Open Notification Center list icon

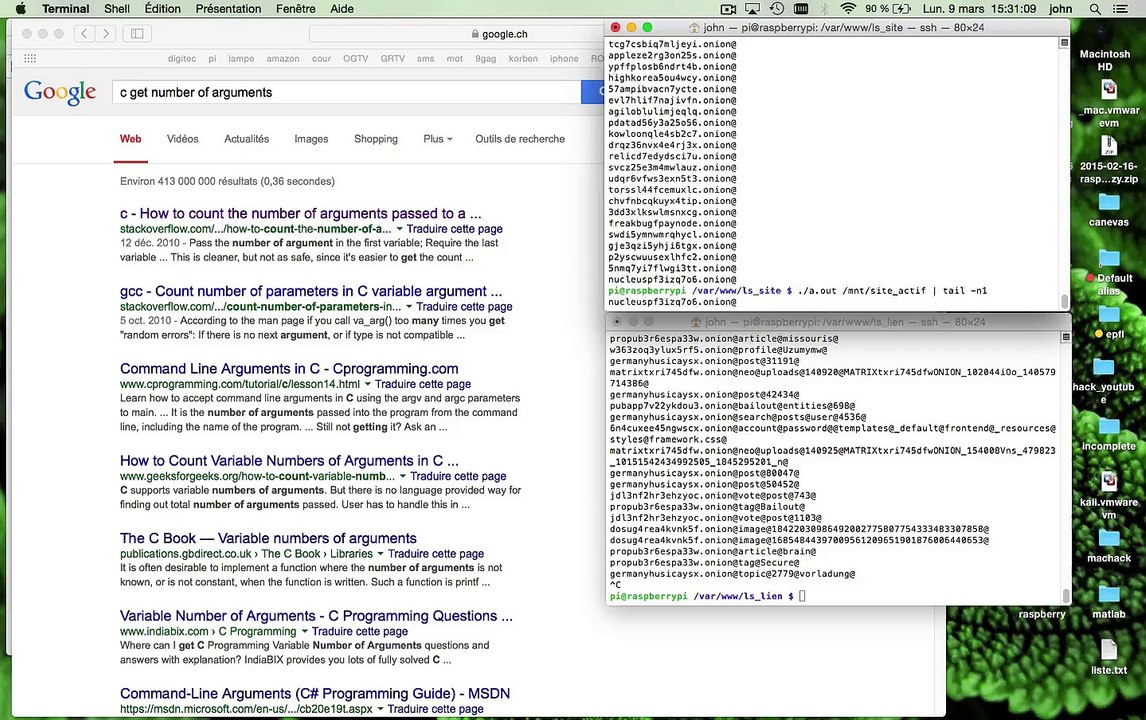pyautogui.click(x=1120, y=9)
